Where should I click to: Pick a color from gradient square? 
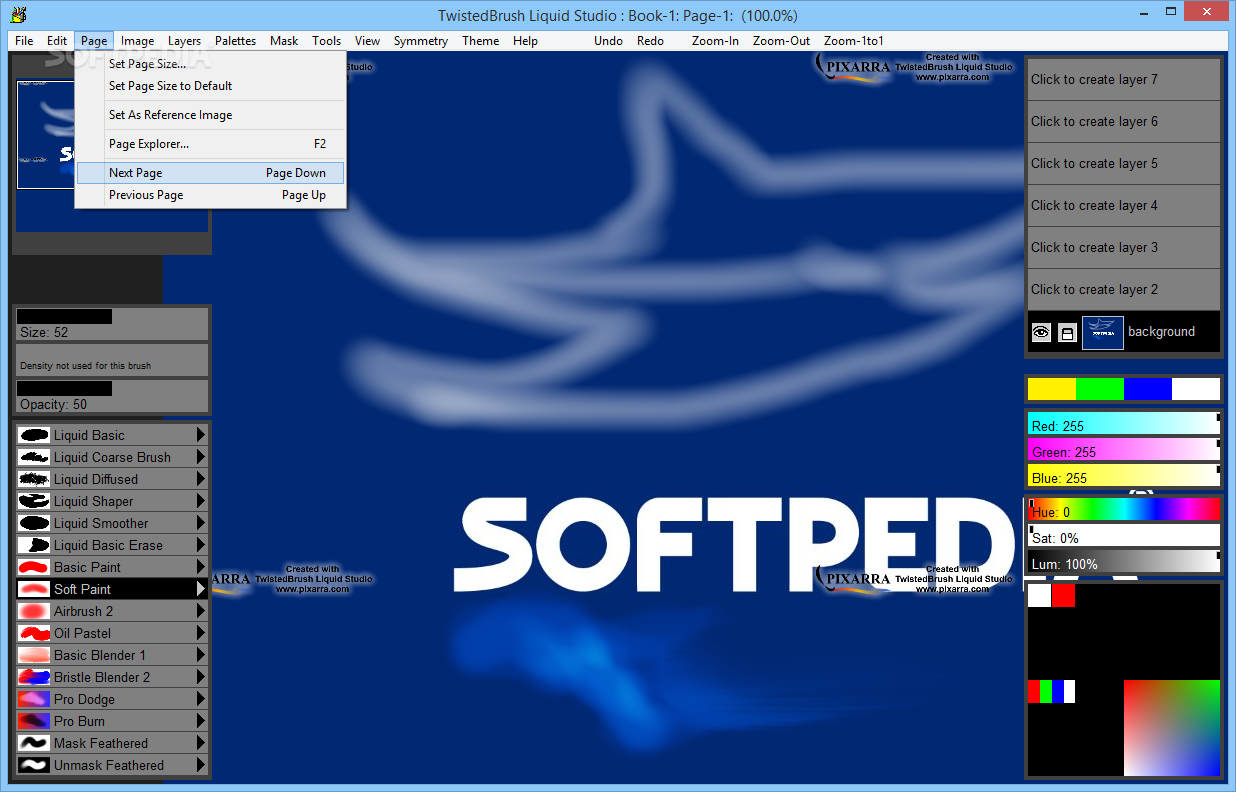pyautogui.click(x=1172, y=728)
